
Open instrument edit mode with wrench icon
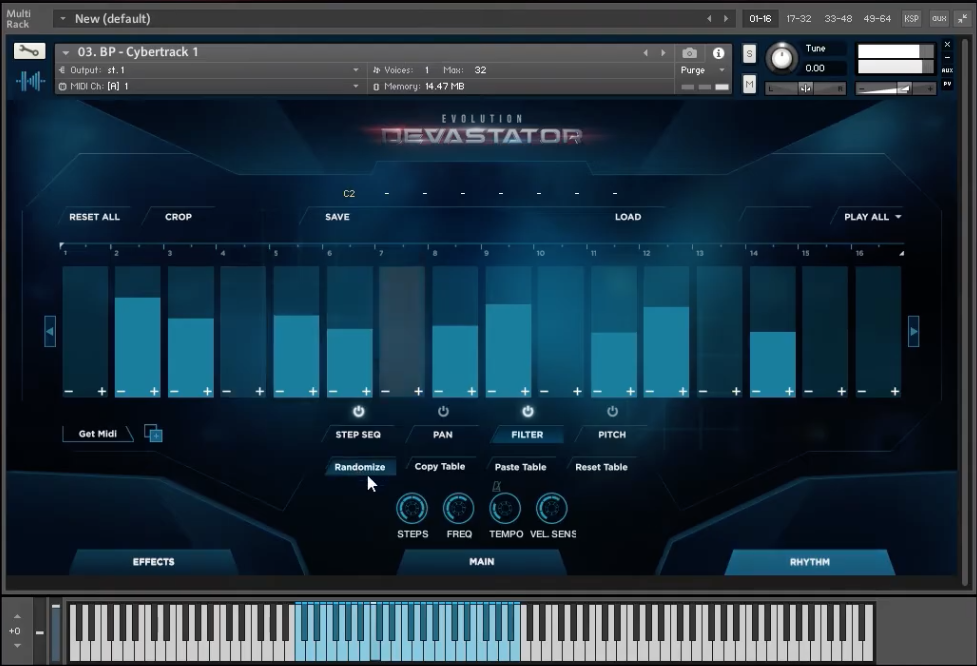click(29, 51)
